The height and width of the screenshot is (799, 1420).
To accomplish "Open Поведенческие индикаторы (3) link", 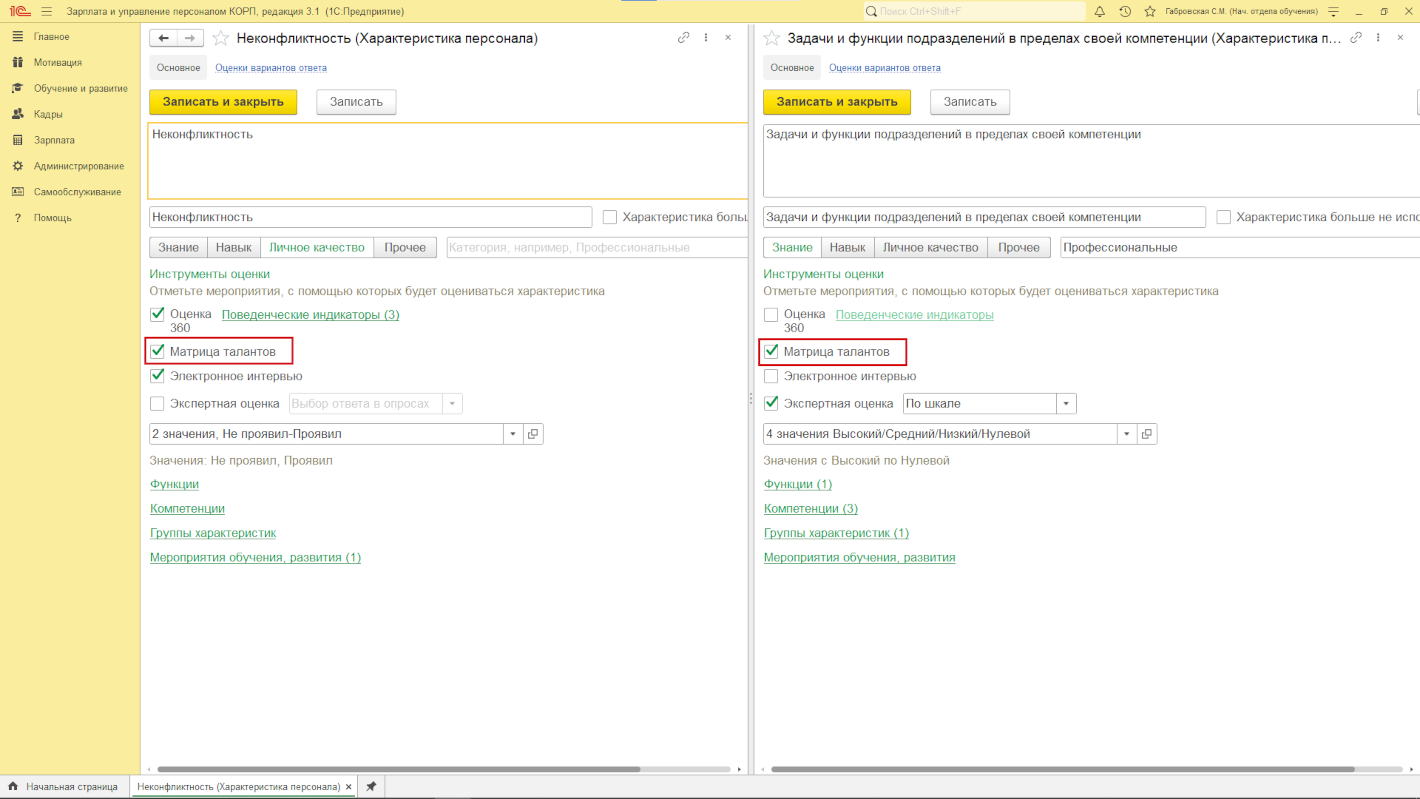I will point(310,315).
